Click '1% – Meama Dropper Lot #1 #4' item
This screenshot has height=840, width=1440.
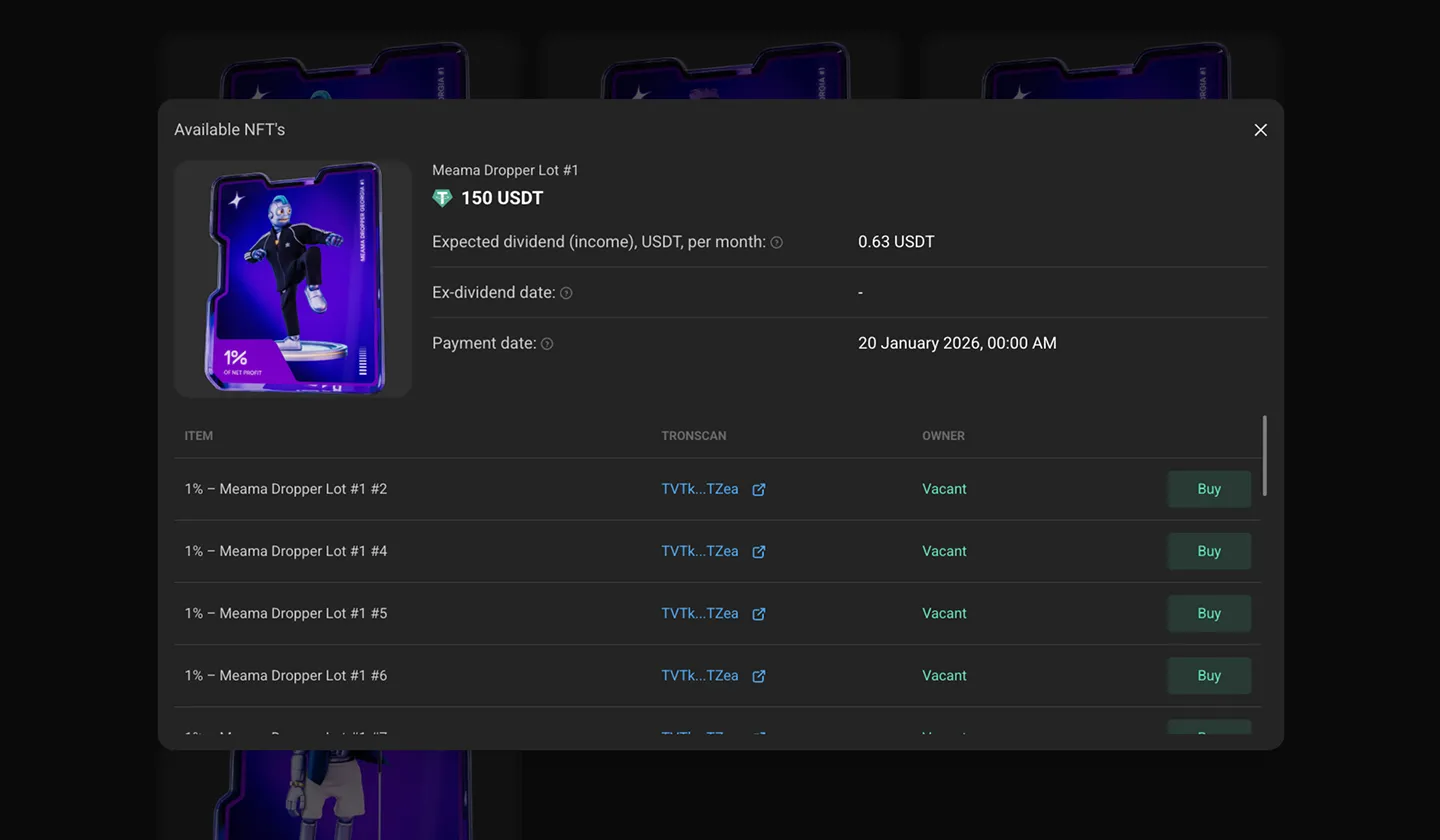pyautogui.click(x=286, y=551)
